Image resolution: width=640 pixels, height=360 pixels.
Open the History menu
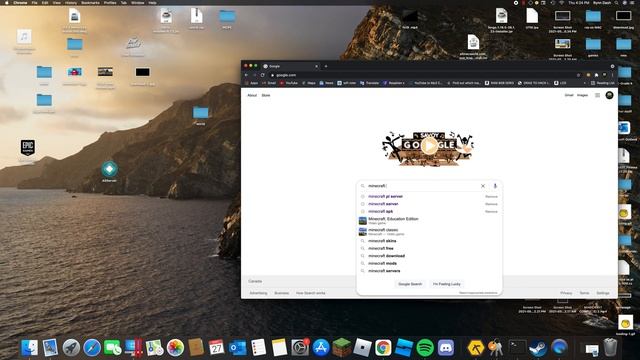pos(71,2)
